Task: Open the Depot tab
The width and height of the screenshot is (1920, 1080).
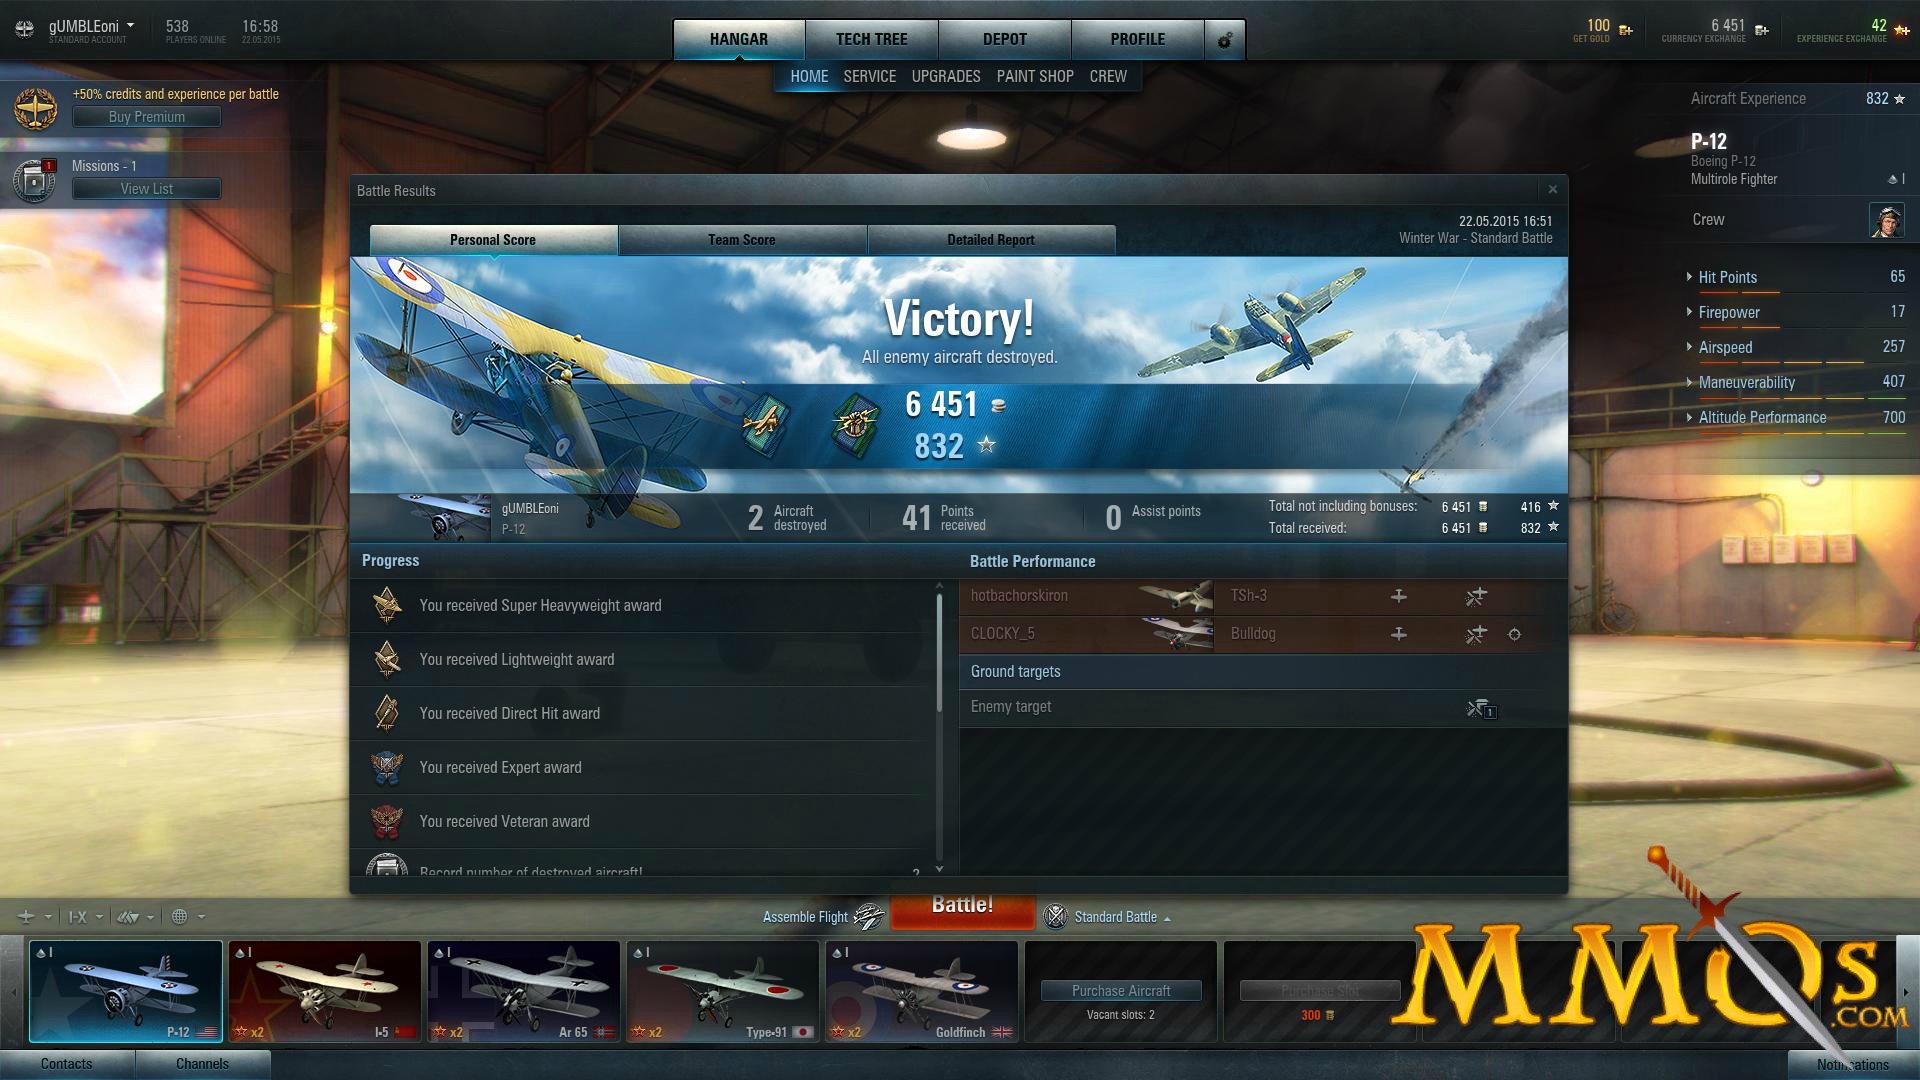Action: click(1005, 40)
